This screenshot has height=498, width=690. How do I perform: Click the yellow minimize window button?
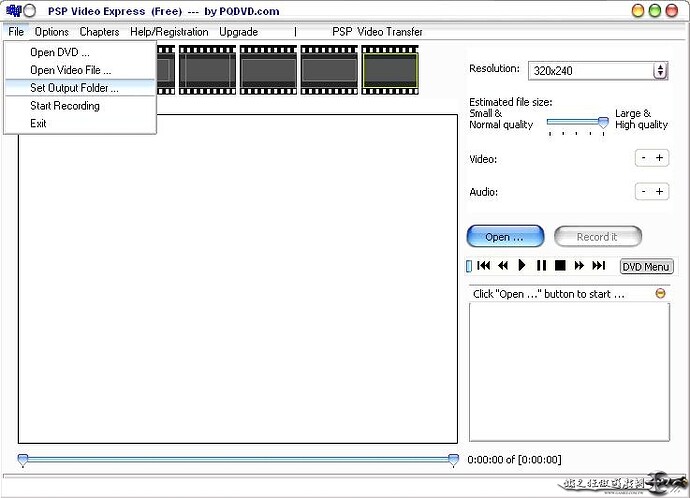coord(638,11)
